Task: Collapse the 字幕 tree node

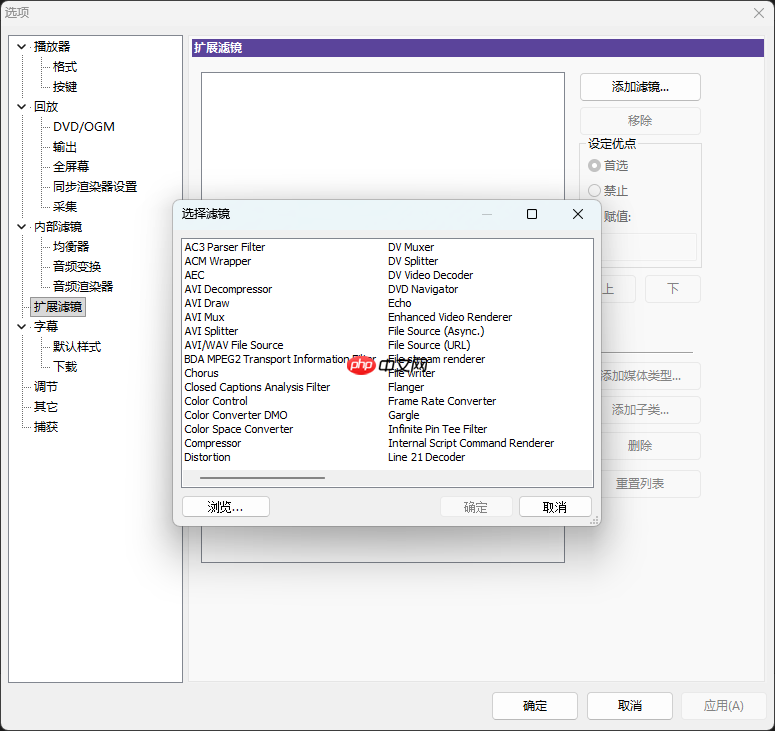Action: coord(21,326)
